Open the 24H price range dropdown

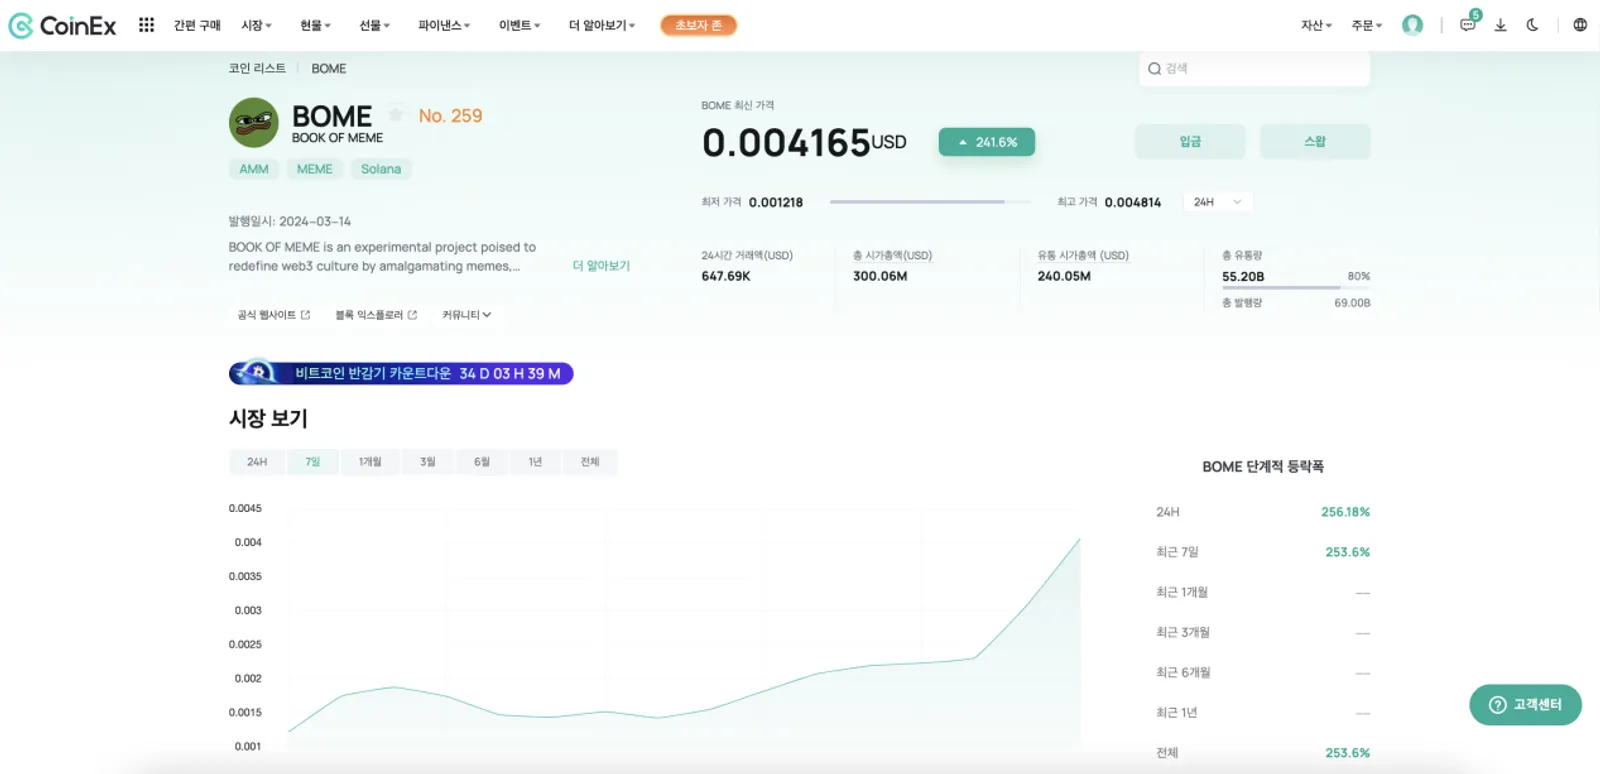pos(1218,202)
